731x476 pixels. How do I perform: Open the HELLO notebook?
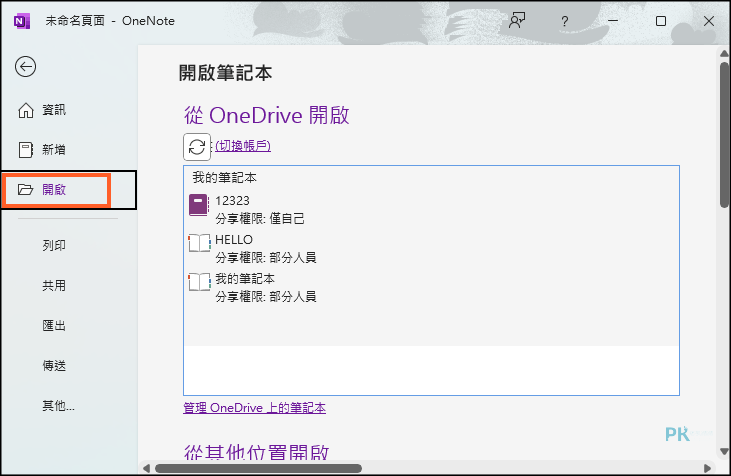tap(431, 248)
